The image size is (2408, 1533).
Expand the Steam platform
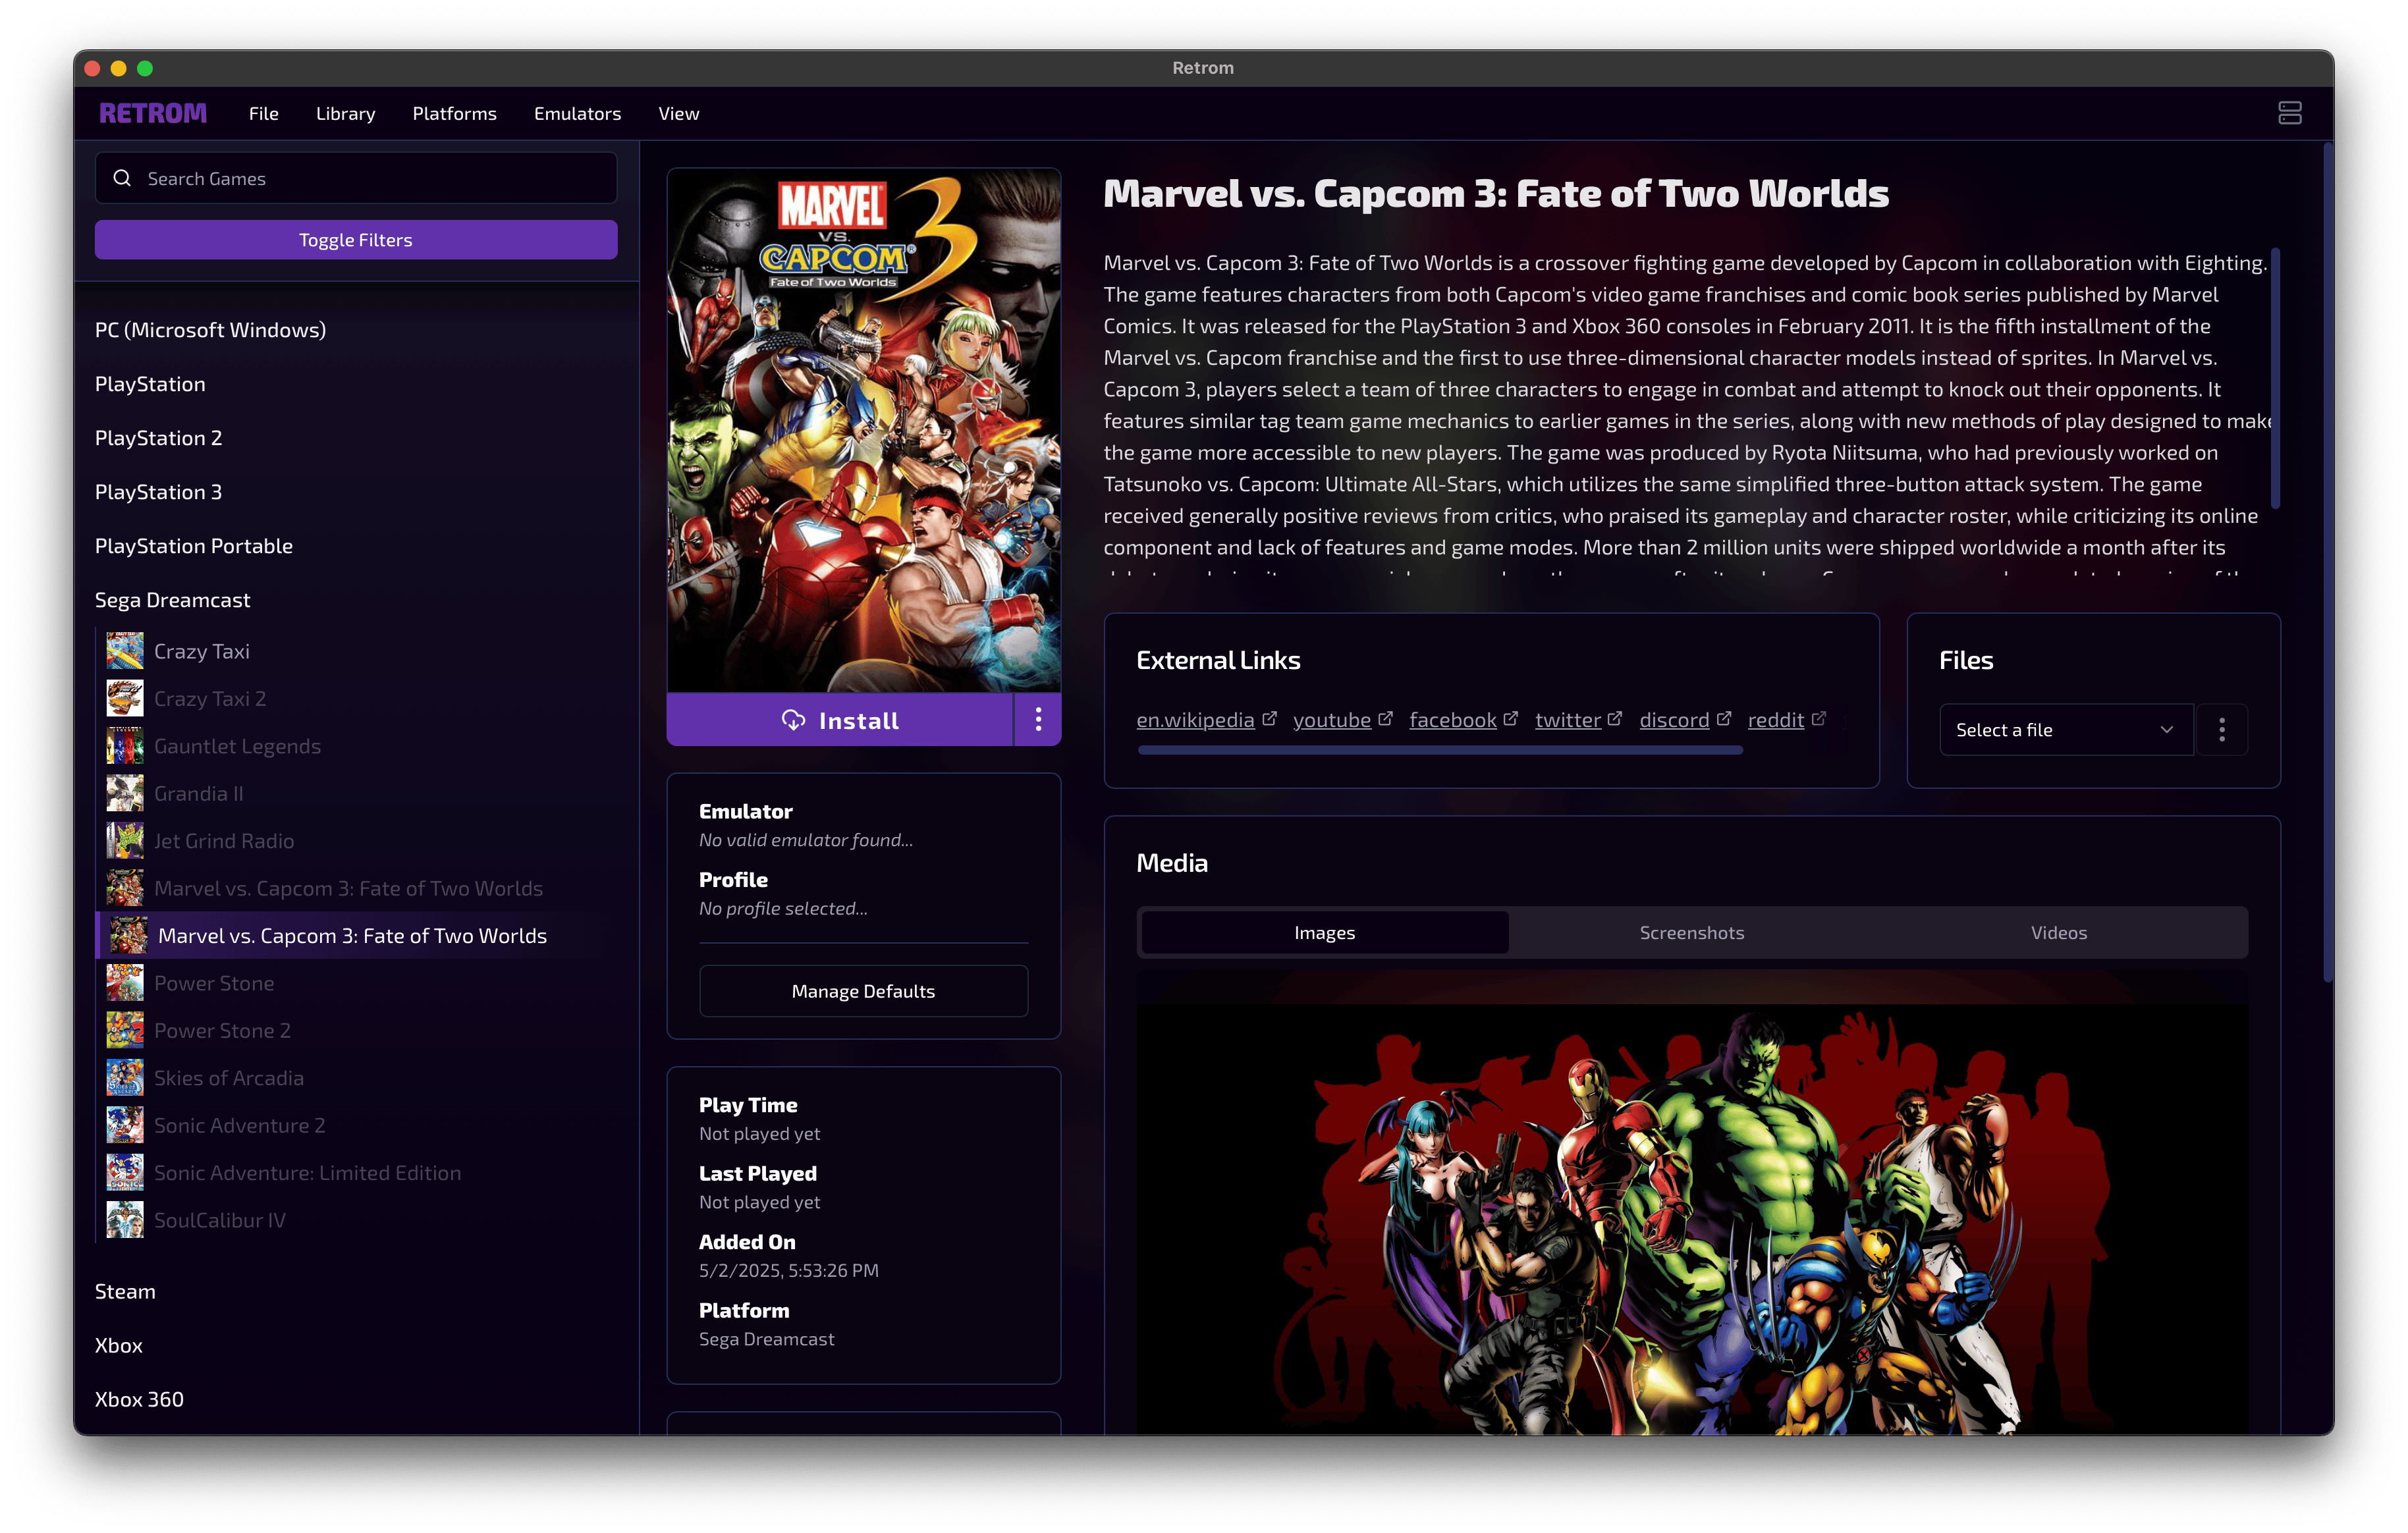click(x=125, y=1291)
